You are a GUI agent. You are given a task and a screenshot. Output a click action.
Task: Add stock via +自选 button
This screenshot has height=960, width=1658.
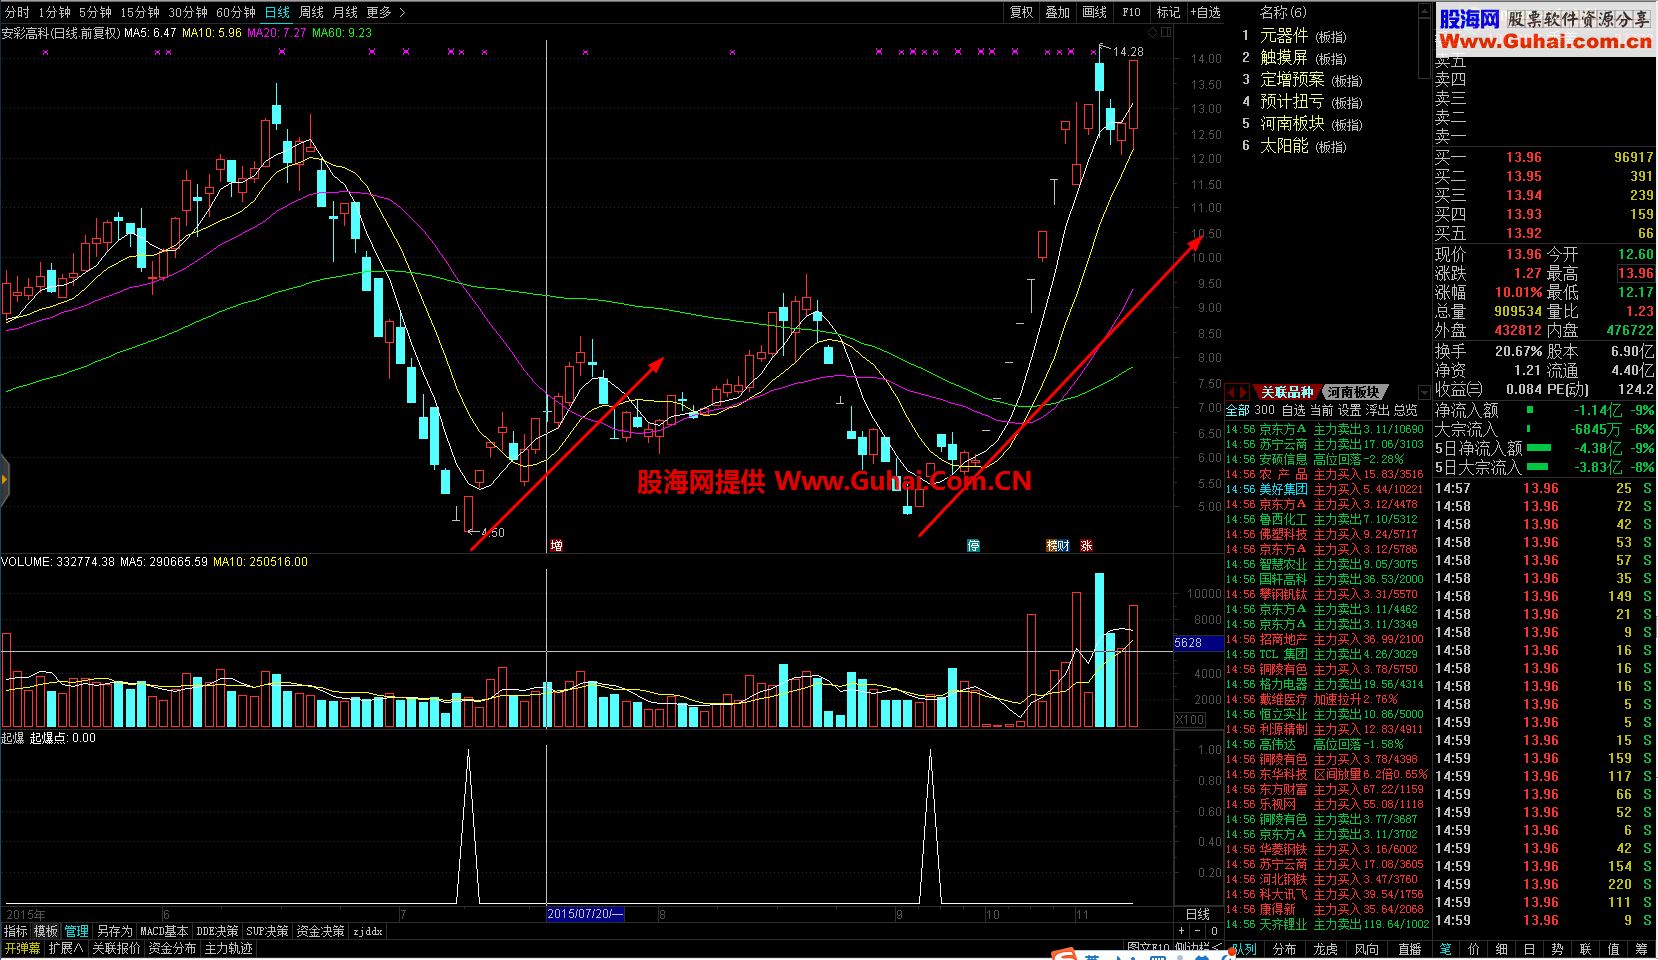[1205, 12]
